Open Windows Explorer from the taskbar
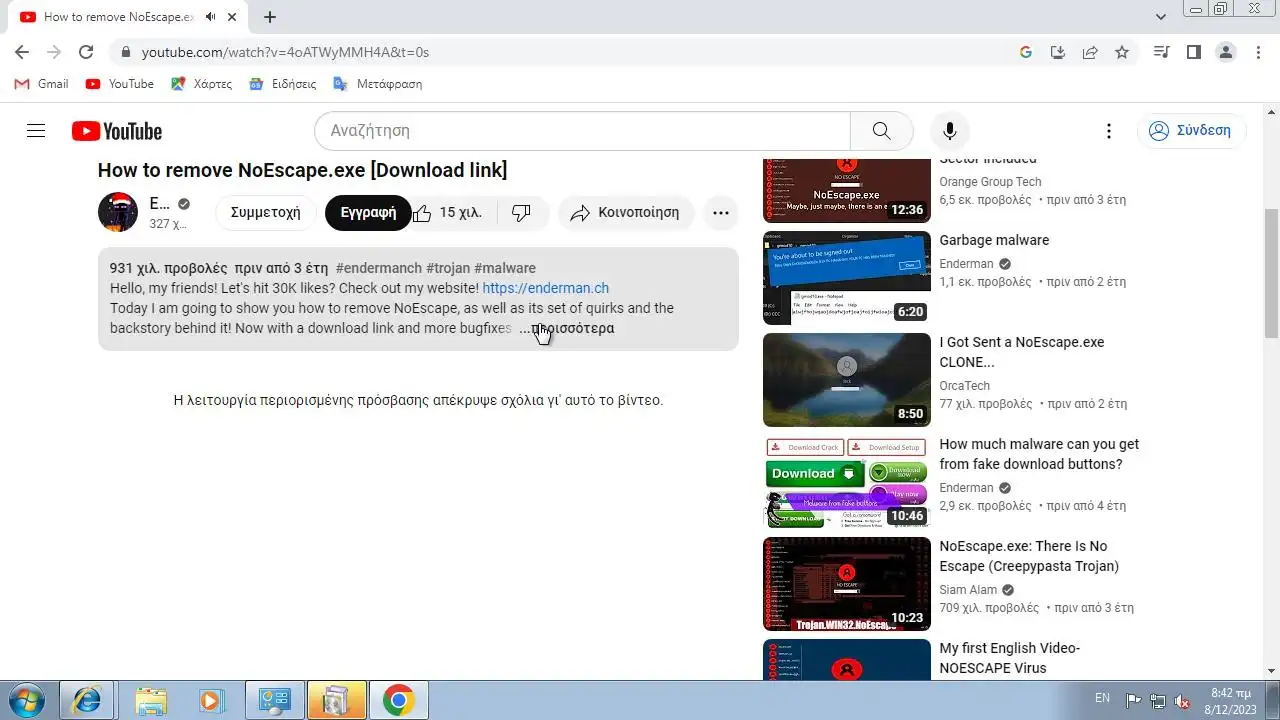 pos(151,700)
